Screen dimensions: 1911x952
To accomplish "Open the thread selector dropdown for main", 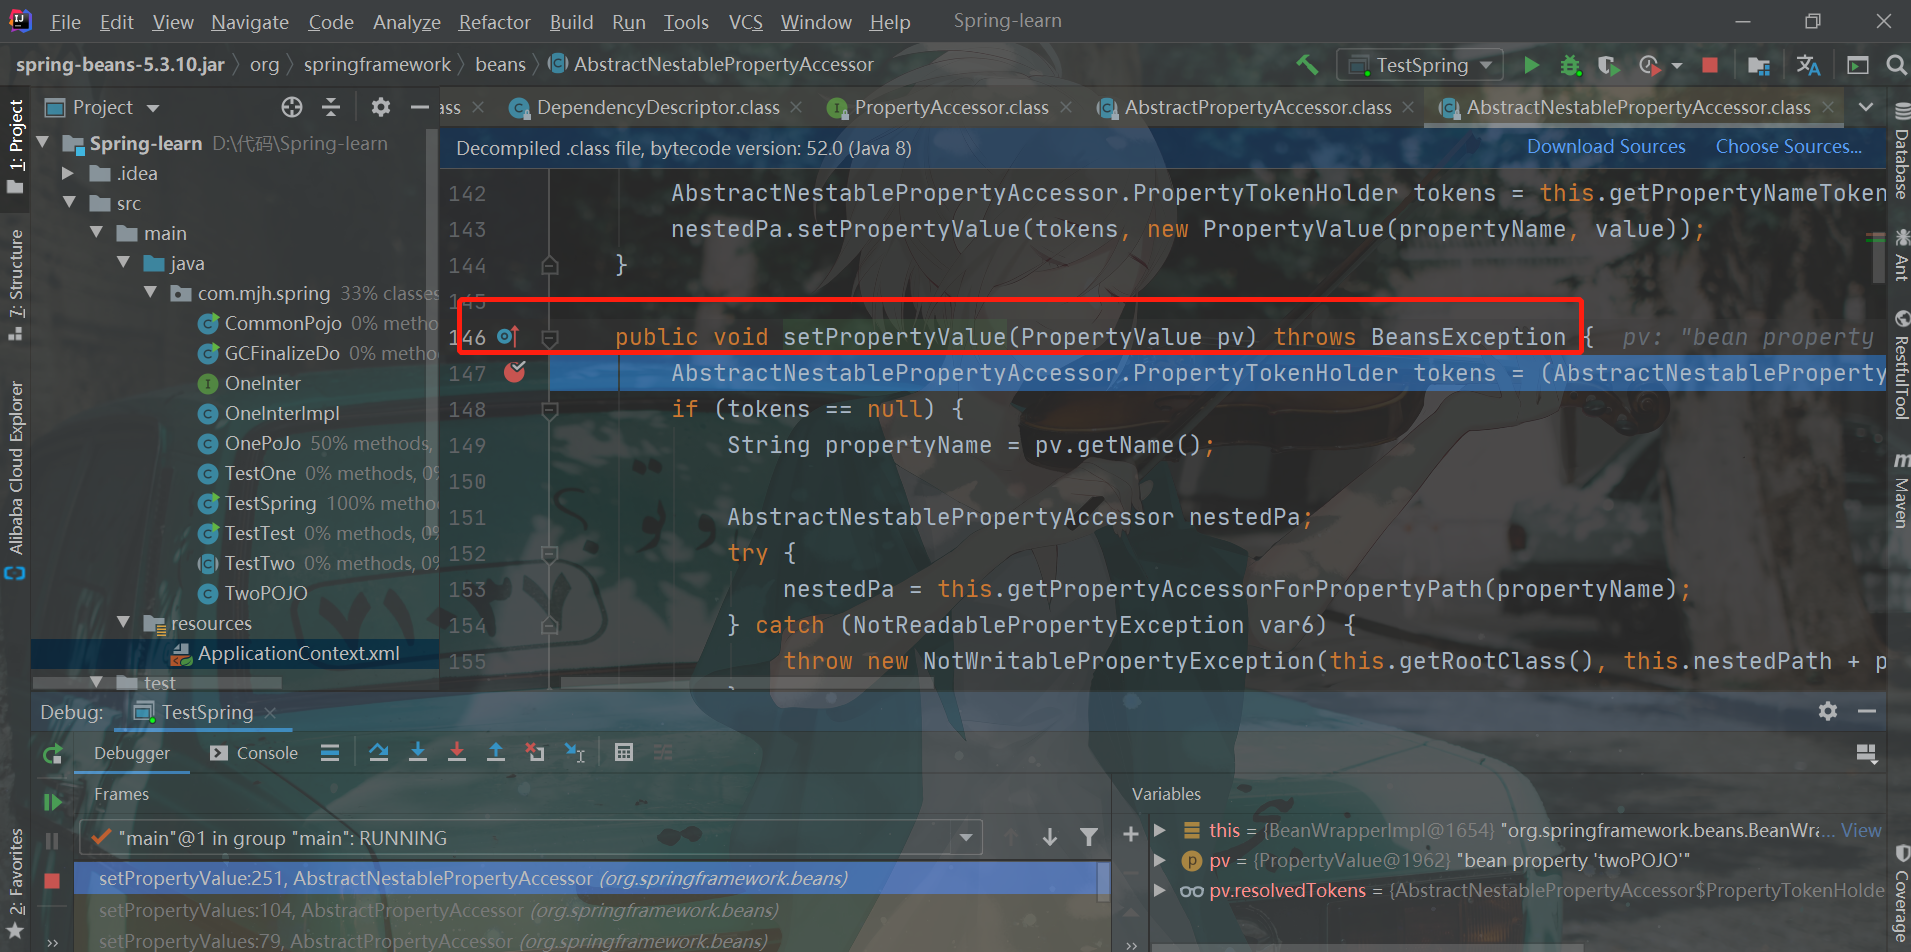I will click(x=966, y=838).
